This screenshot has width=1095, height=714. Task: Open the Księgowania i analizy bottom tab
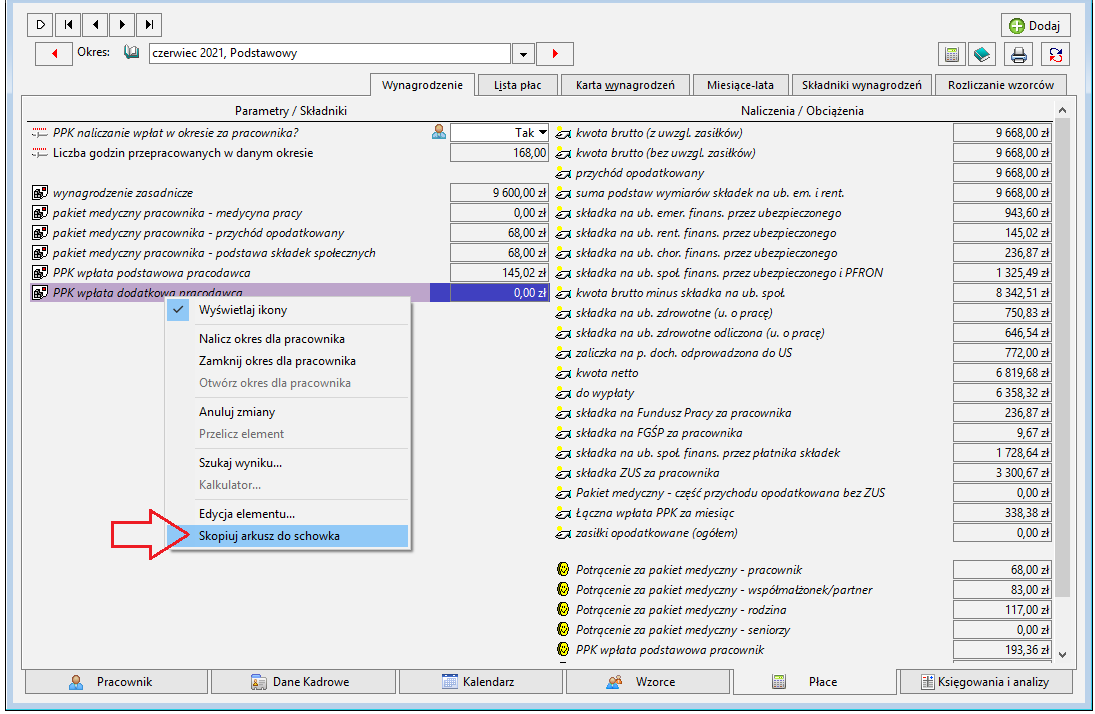tap(986, 682)
